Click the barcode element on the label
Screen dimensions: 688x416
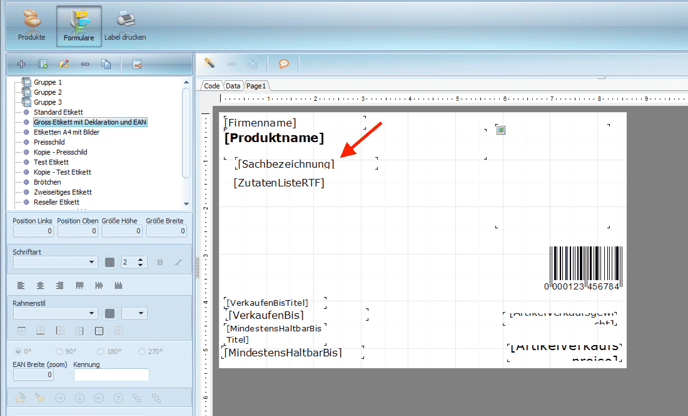tap(585, 267)
